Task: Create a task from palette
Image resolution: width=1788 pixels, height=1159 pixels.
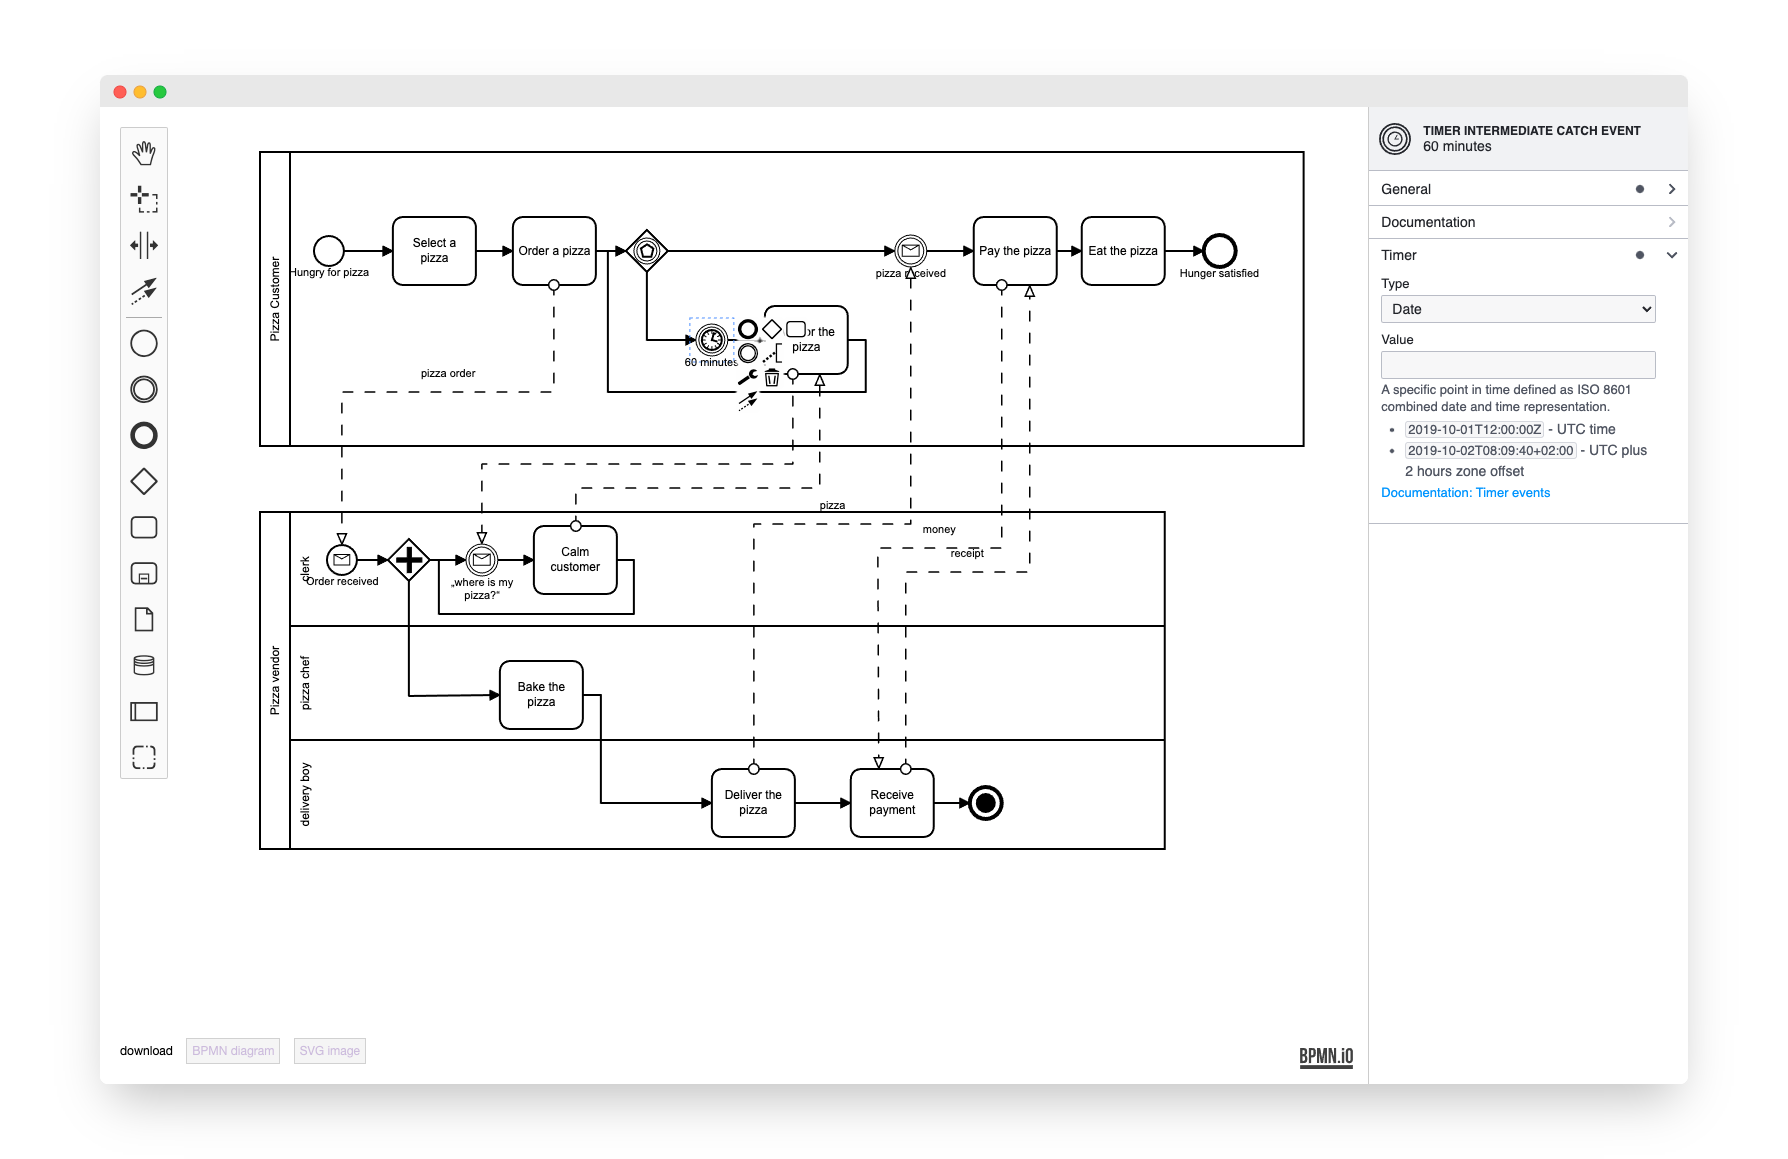Action: tap(144, 528)
